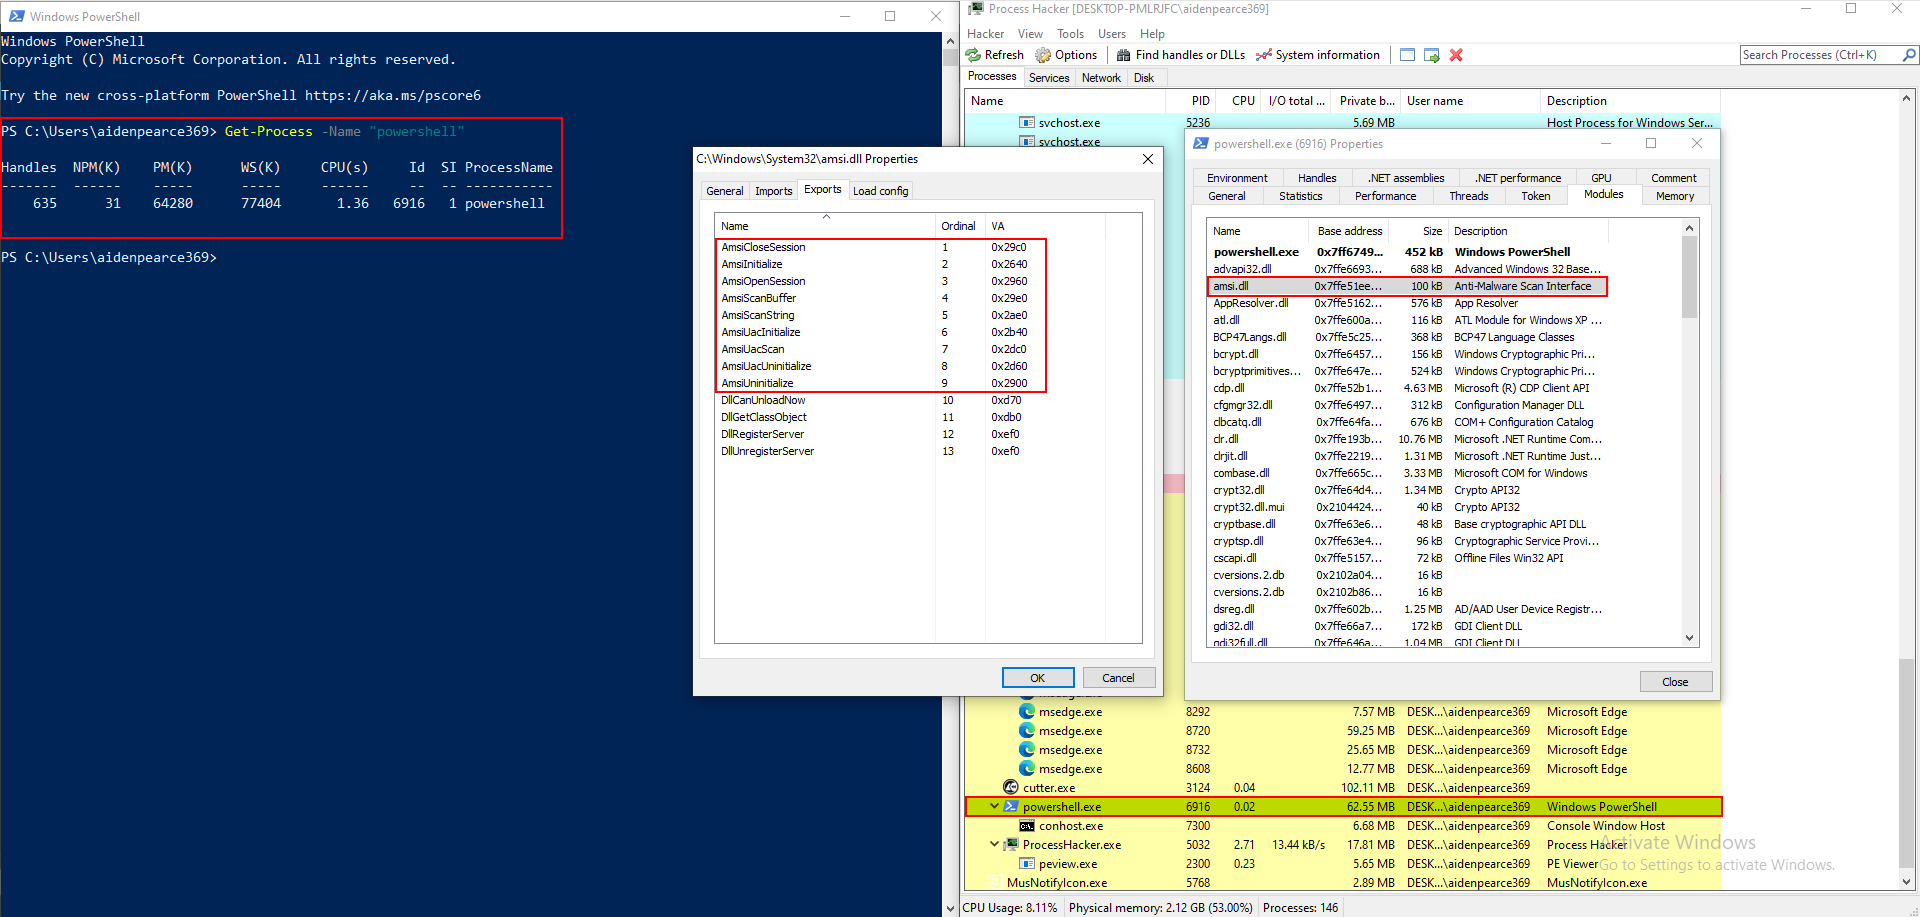Switch to the Network tab
Screen dimensions: 1920x917
click(x=1101, y=78)
